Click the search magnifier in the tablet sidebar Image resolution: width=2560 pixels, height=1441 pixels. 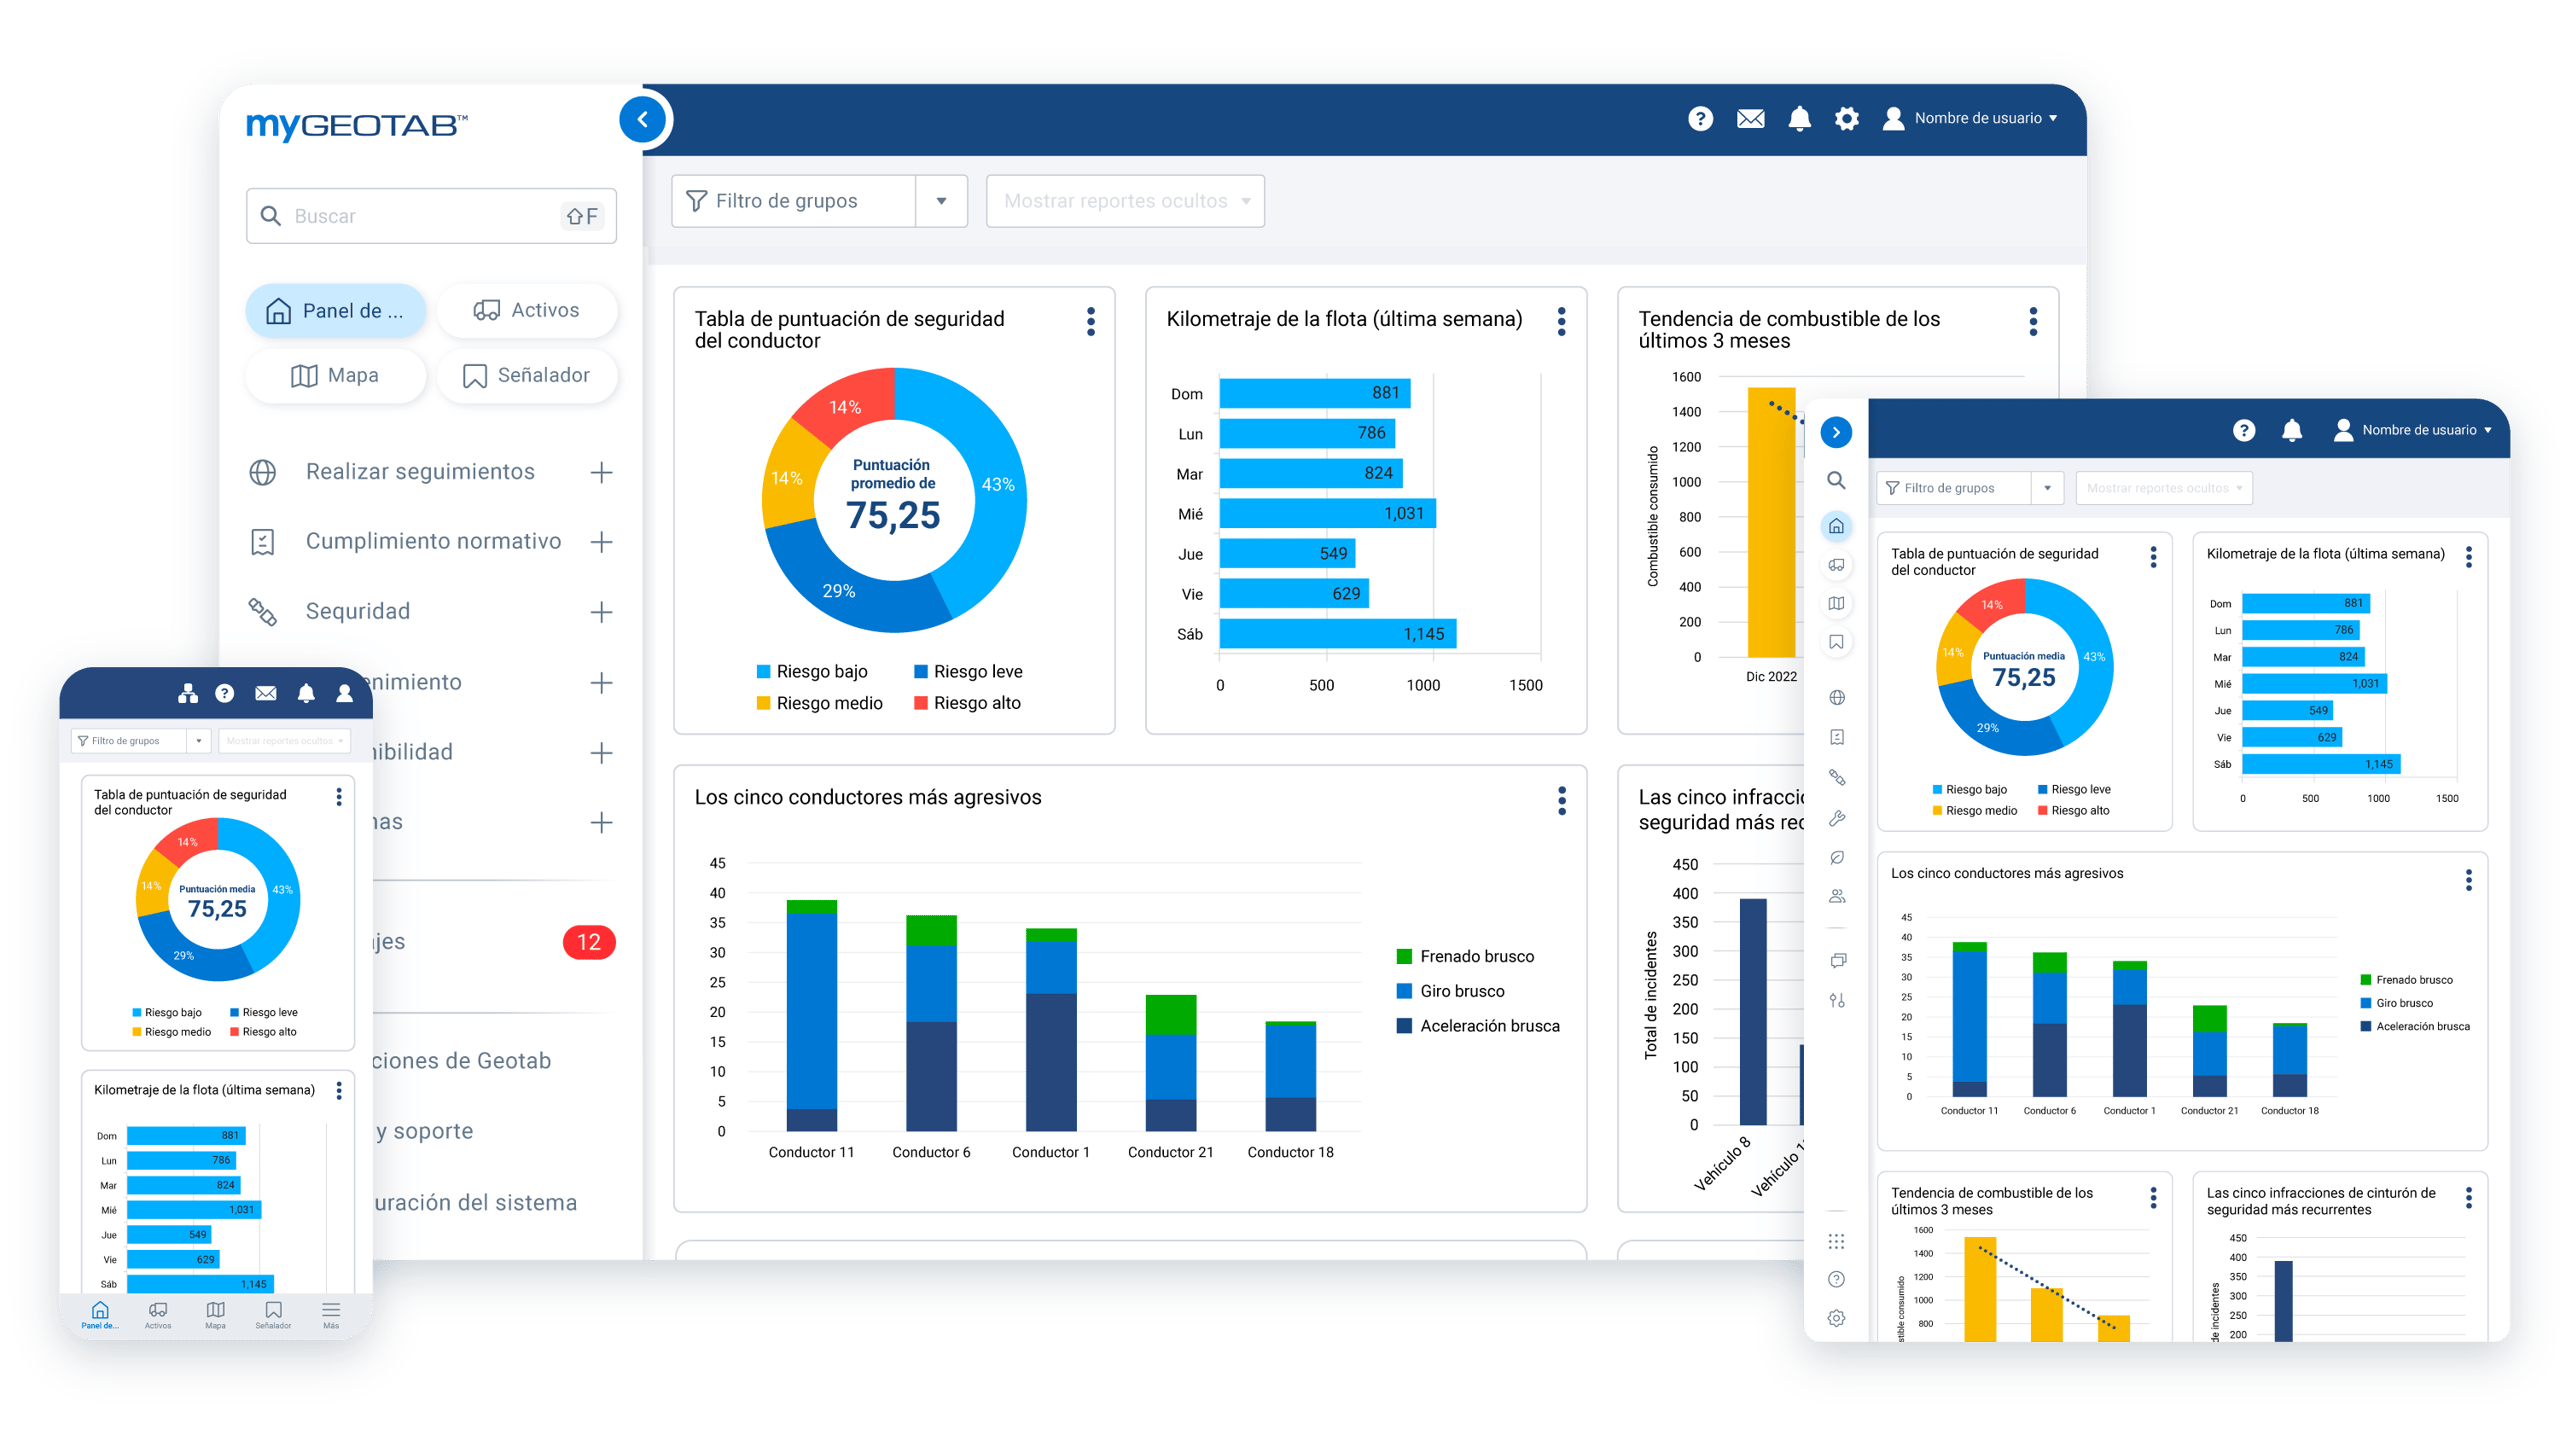tap(1835, 480)
